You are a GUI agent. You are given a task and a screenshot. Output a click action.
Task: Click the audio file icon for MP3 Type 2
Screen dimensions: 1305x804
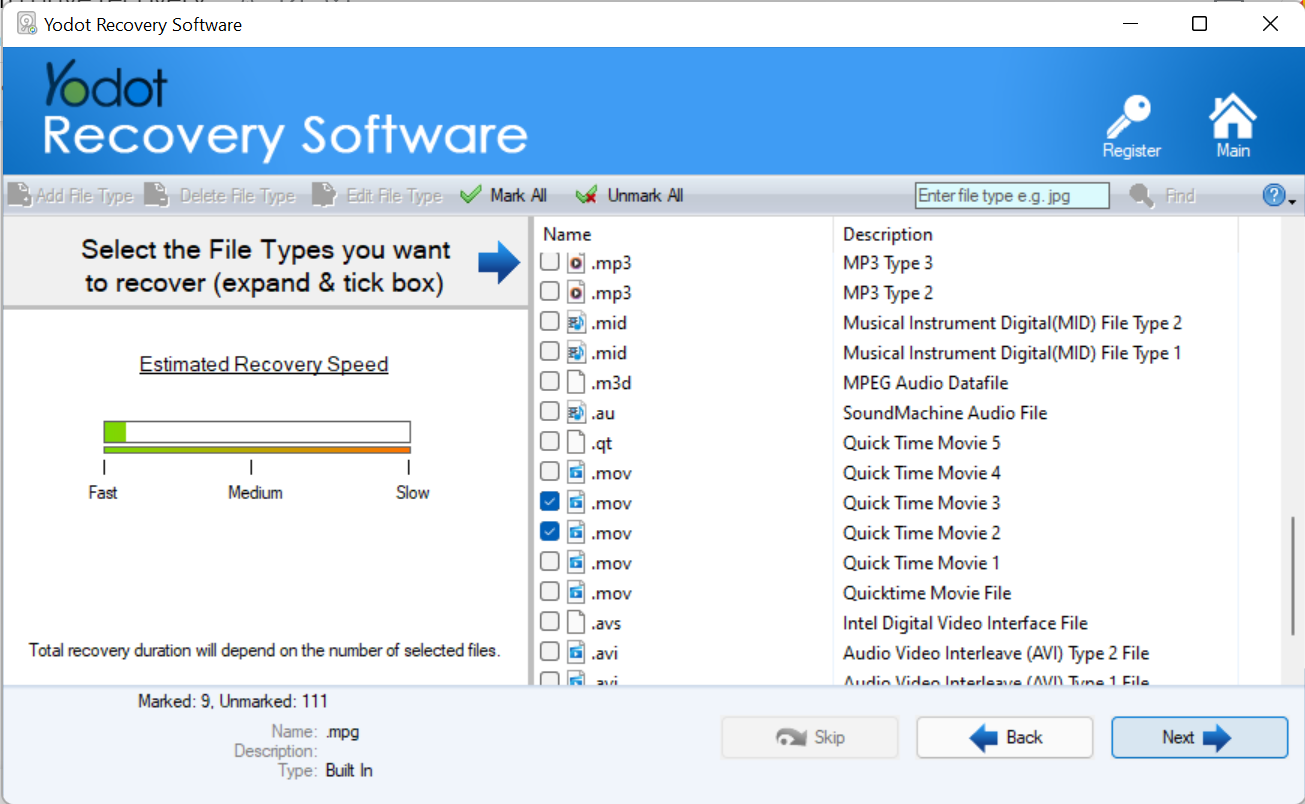click(x=575, y=293)
